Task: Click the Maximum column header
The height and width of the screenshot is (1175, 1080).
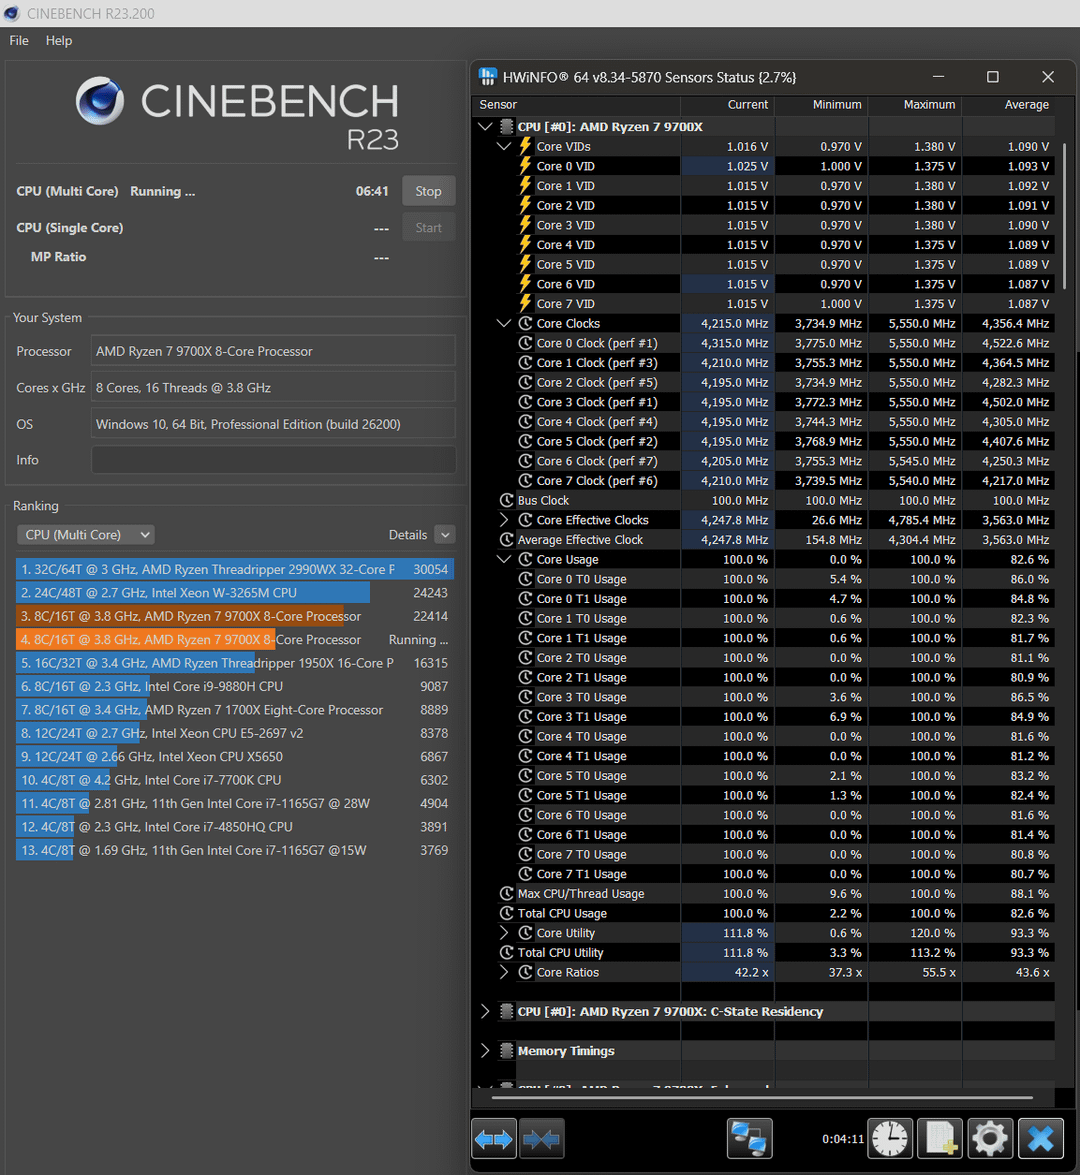Action: (929, 105)
